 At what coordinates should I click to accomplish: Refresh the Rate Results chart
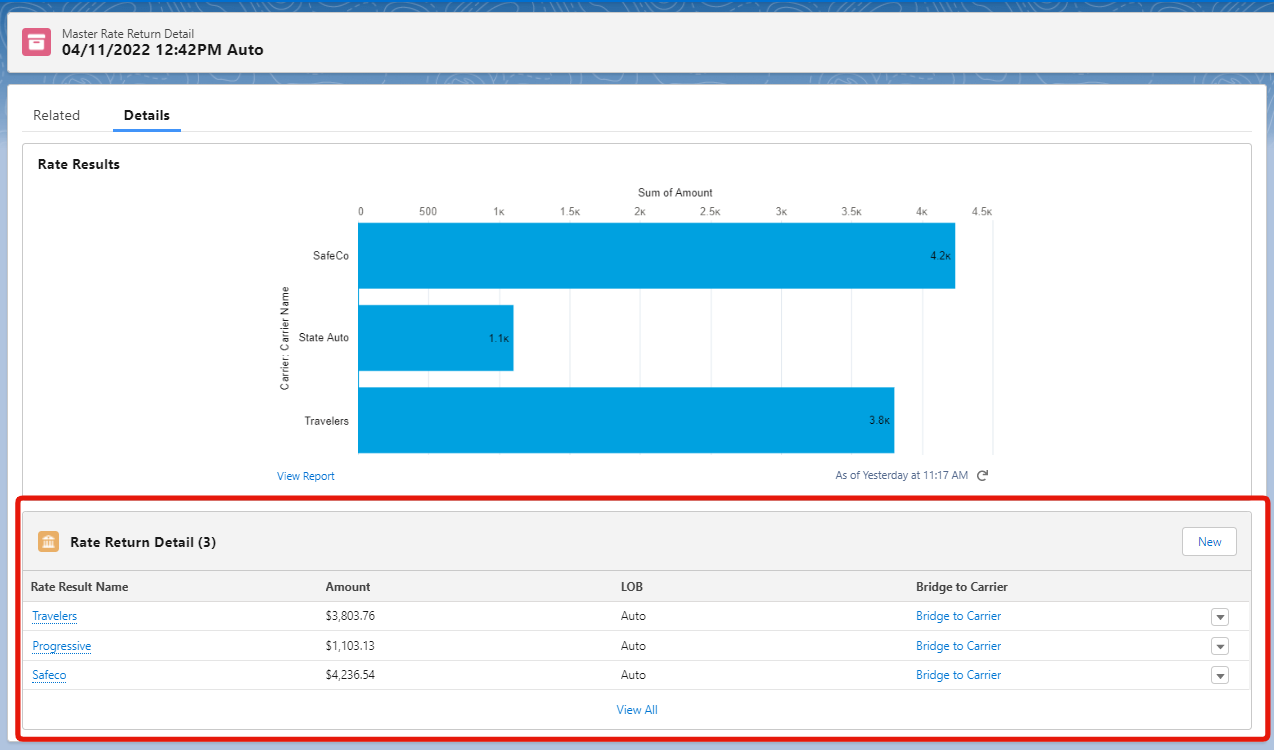[x=982, y=476]
